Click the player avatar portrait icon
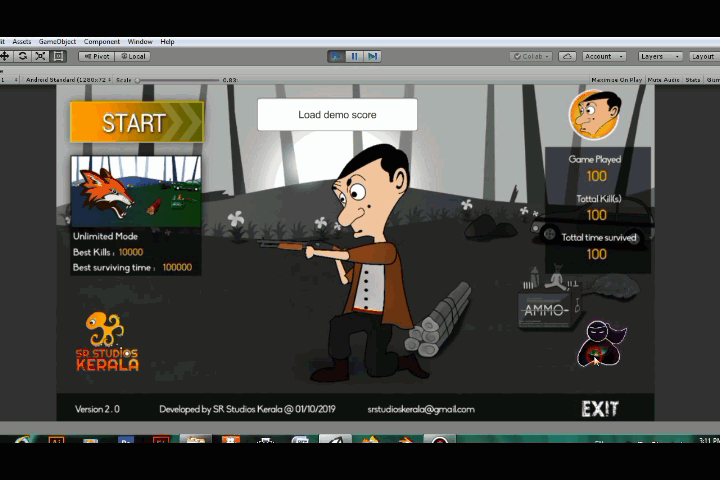The height and width of the screenshot is (480, 720). [595, 114]
